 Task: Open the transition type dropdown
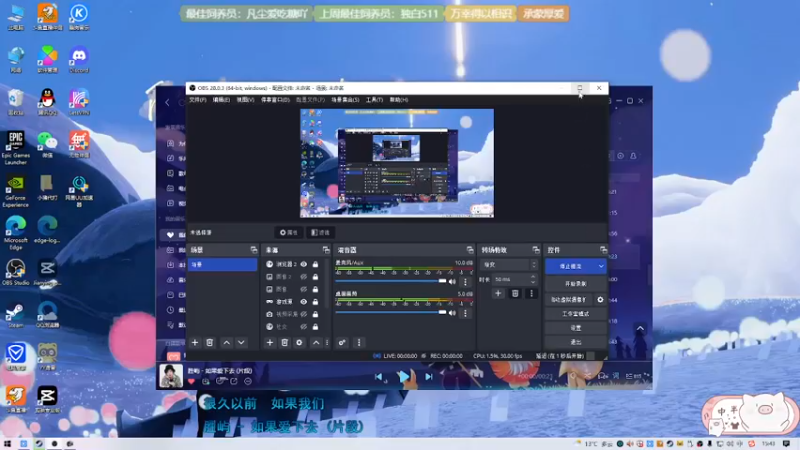tap(509, 265)
